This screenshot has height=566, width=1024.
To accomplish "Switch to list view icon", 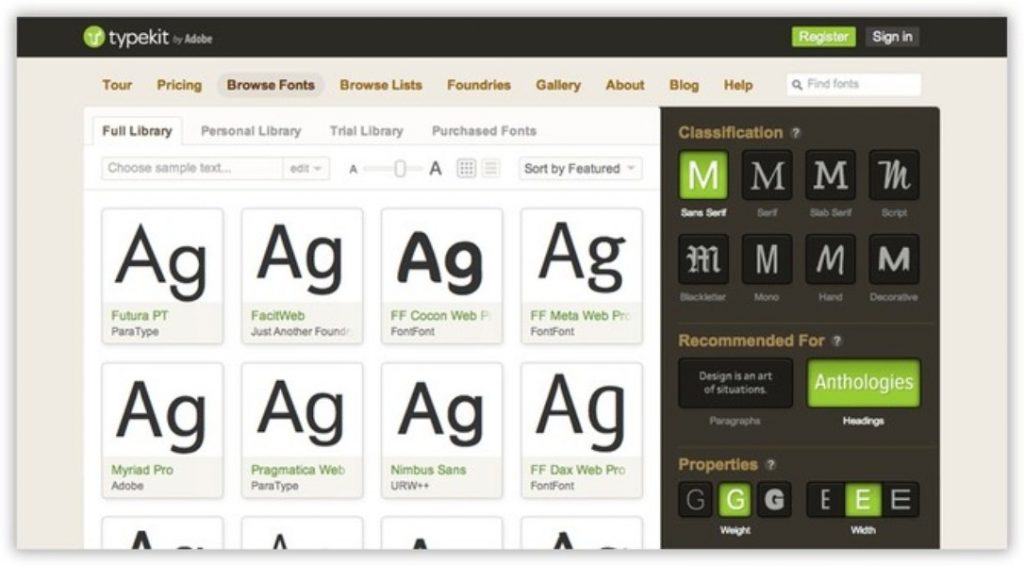I will 491,168.
